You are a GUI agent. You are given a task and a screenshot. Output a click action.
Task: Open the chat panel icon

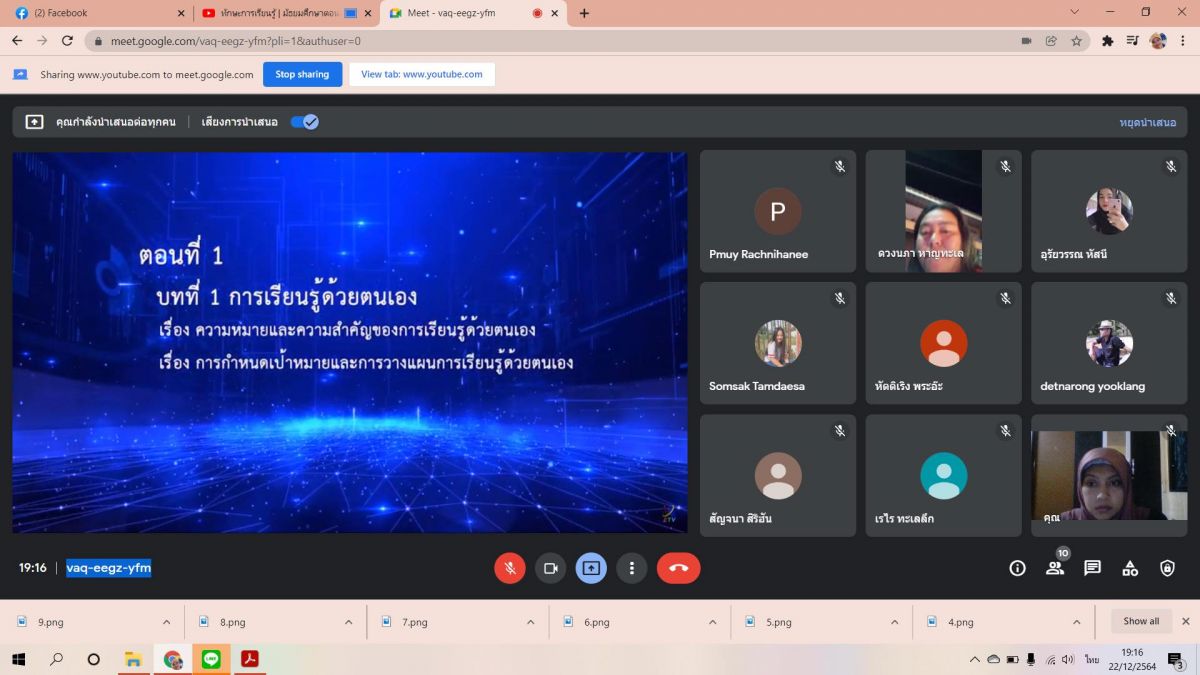click(x=1092, y=568)
